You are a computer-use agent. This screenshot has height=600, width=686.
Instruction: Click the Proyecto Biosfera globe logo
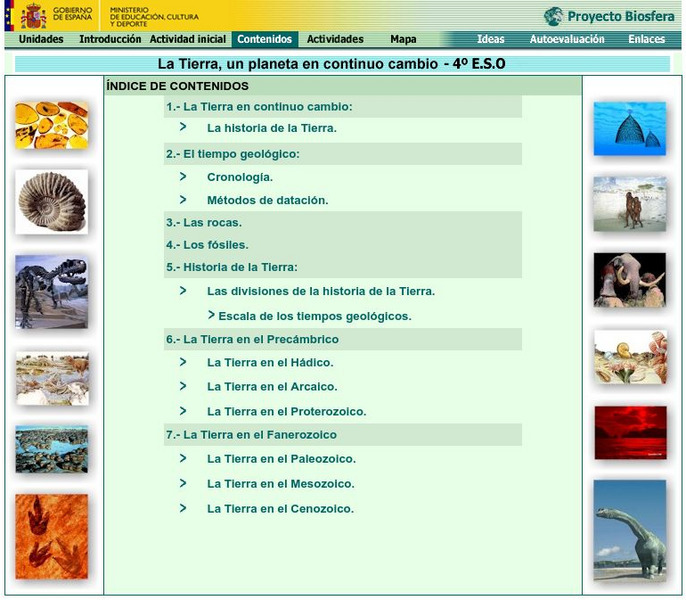553,16
